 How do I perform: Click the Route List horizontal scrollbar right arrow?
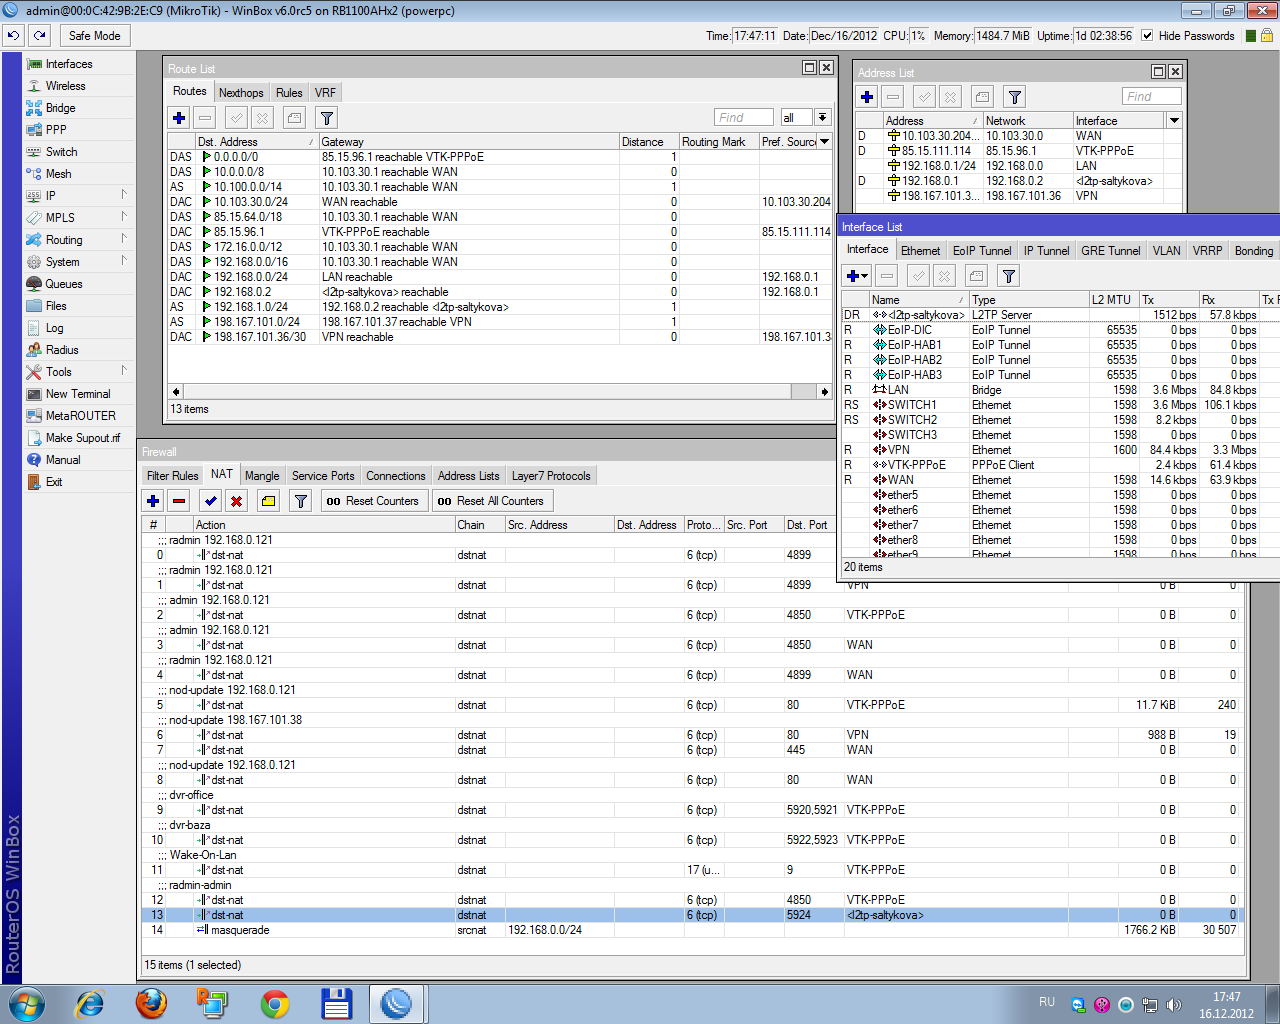coord(825,391)
